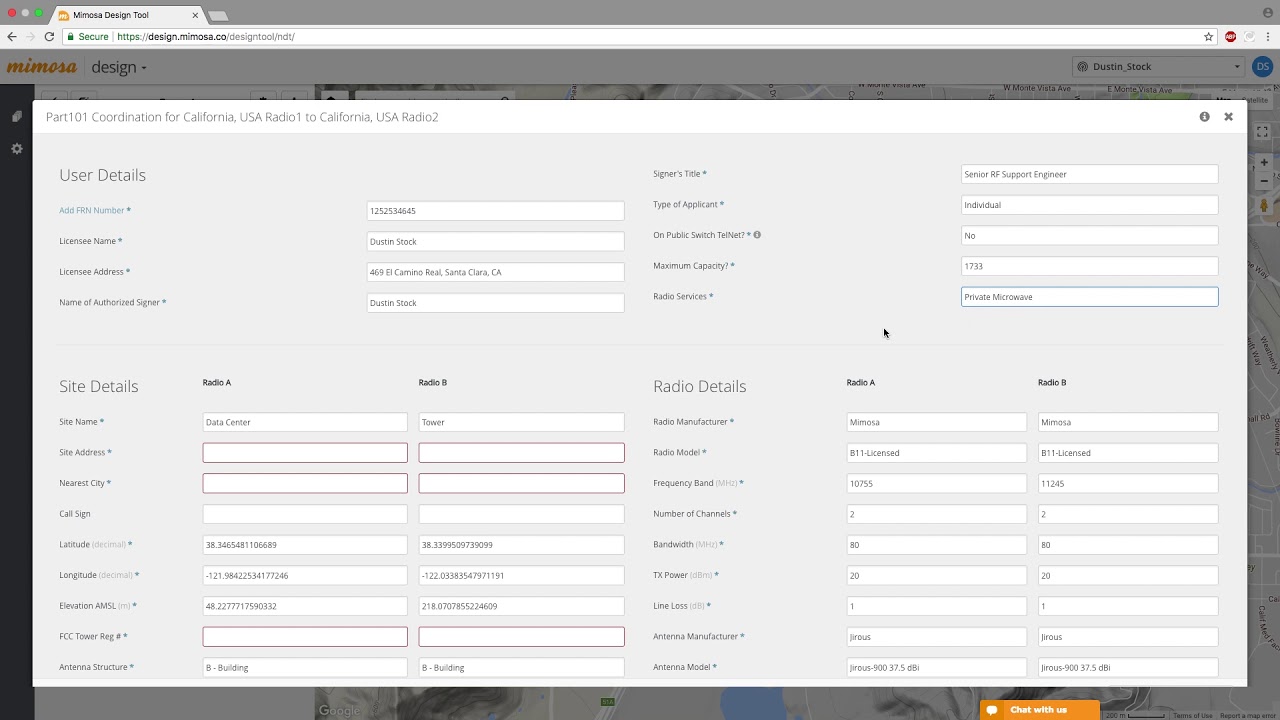Click the FRN Number field with 1252534645

pos(495,211)
